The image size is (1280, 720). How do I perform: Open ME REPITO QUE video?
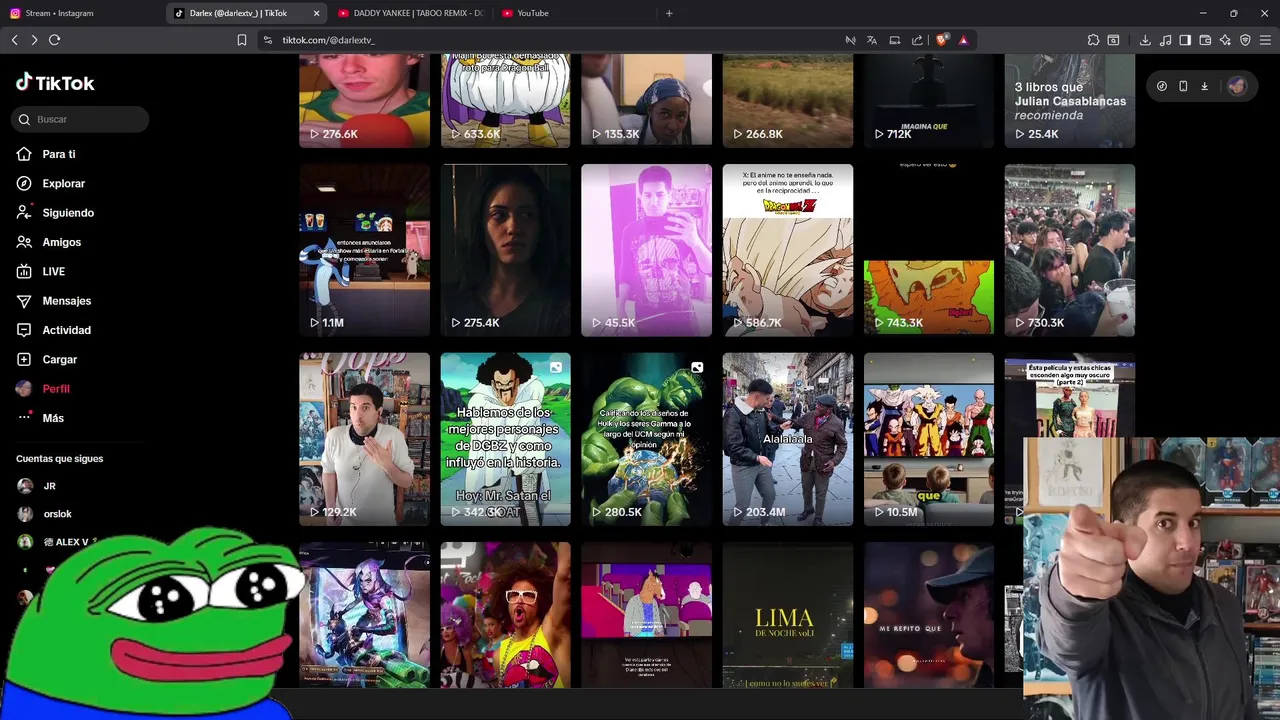coord(929,615)
